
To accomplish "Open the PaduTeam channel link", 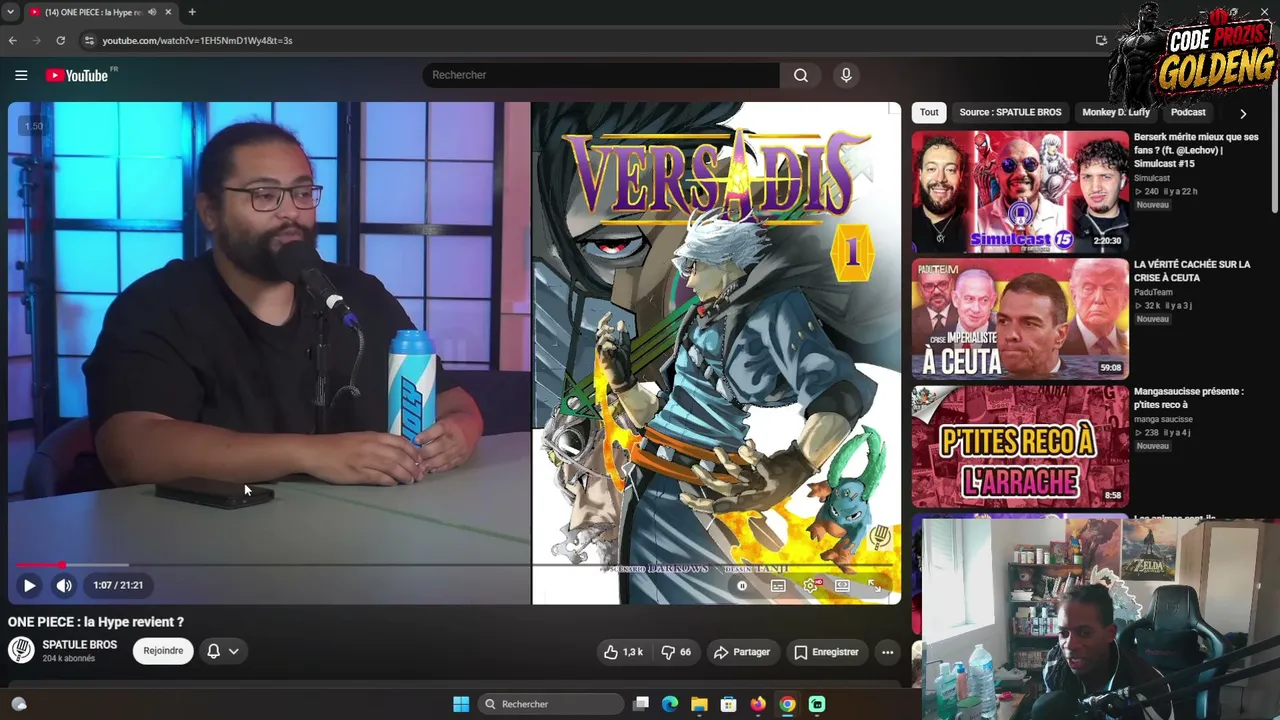I will click(x=1153, y=292).
